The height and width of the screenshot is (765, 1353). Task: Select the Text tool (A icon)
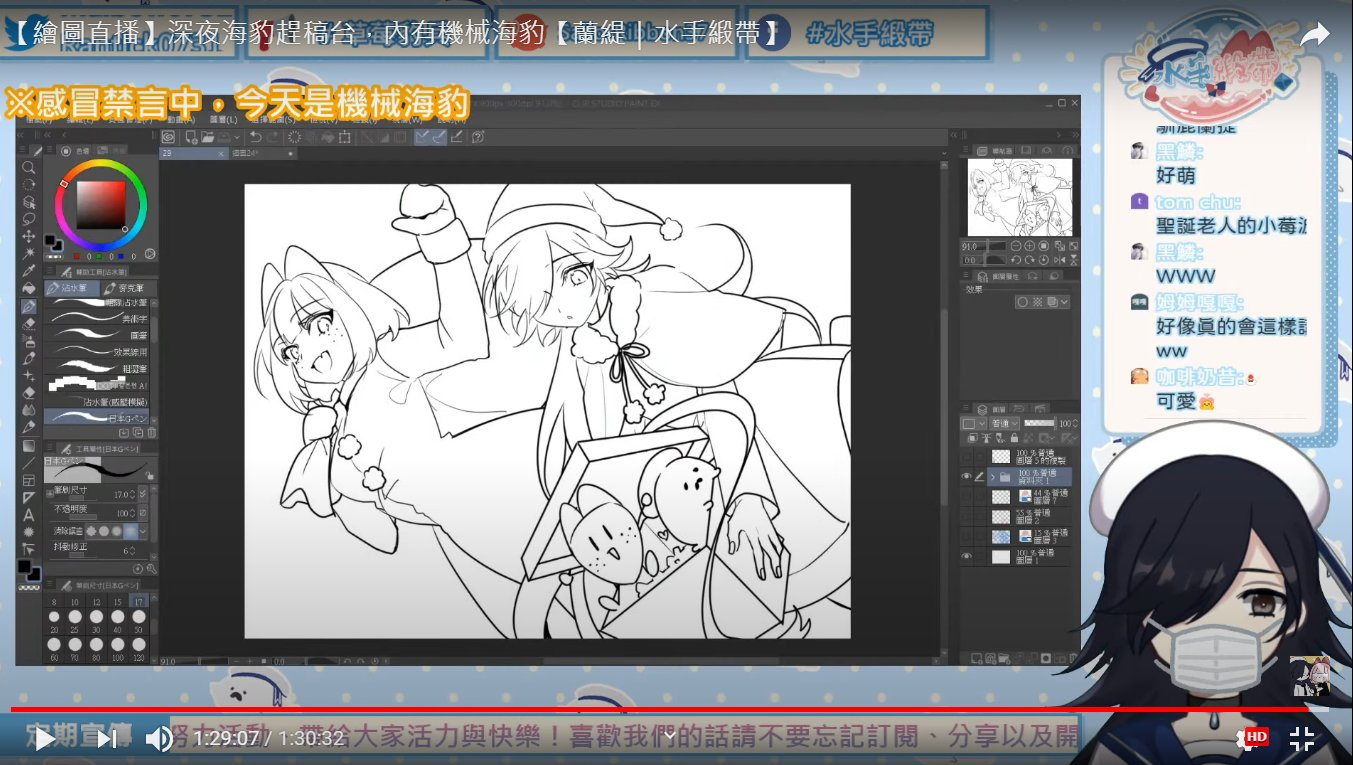[x=29, y=516]
